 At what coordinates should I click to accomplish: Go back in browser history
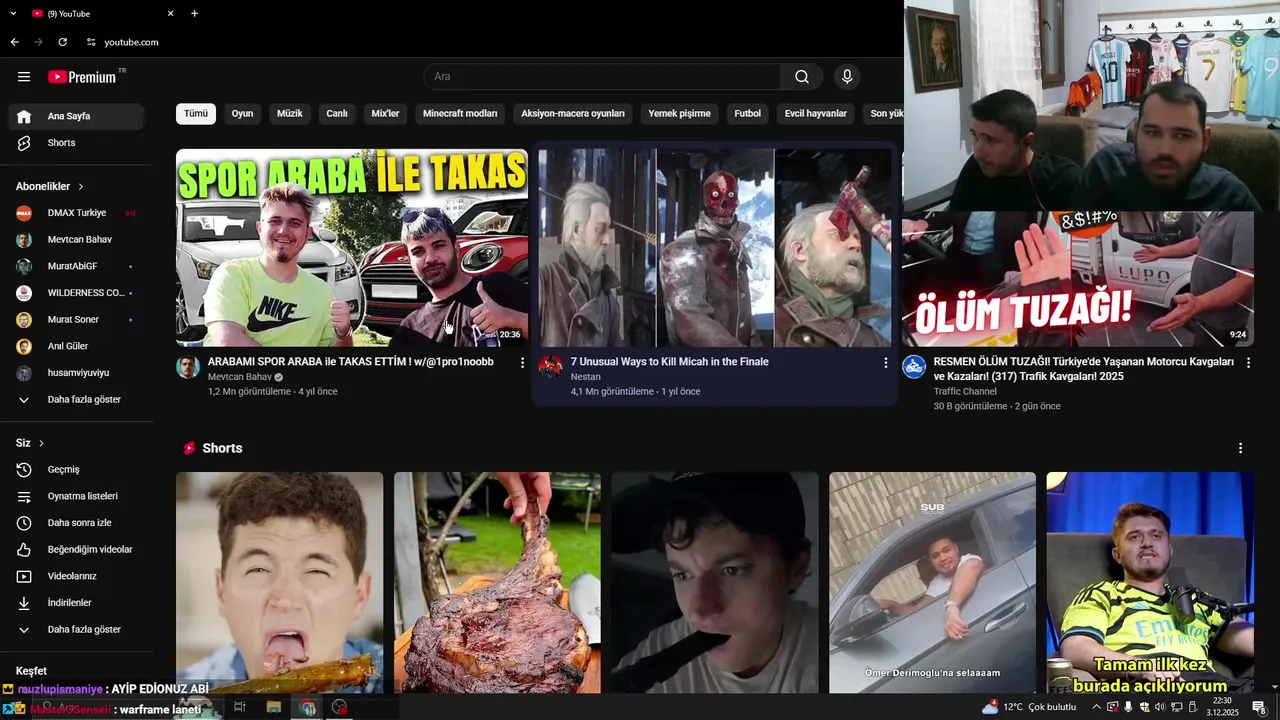point(14,42)
